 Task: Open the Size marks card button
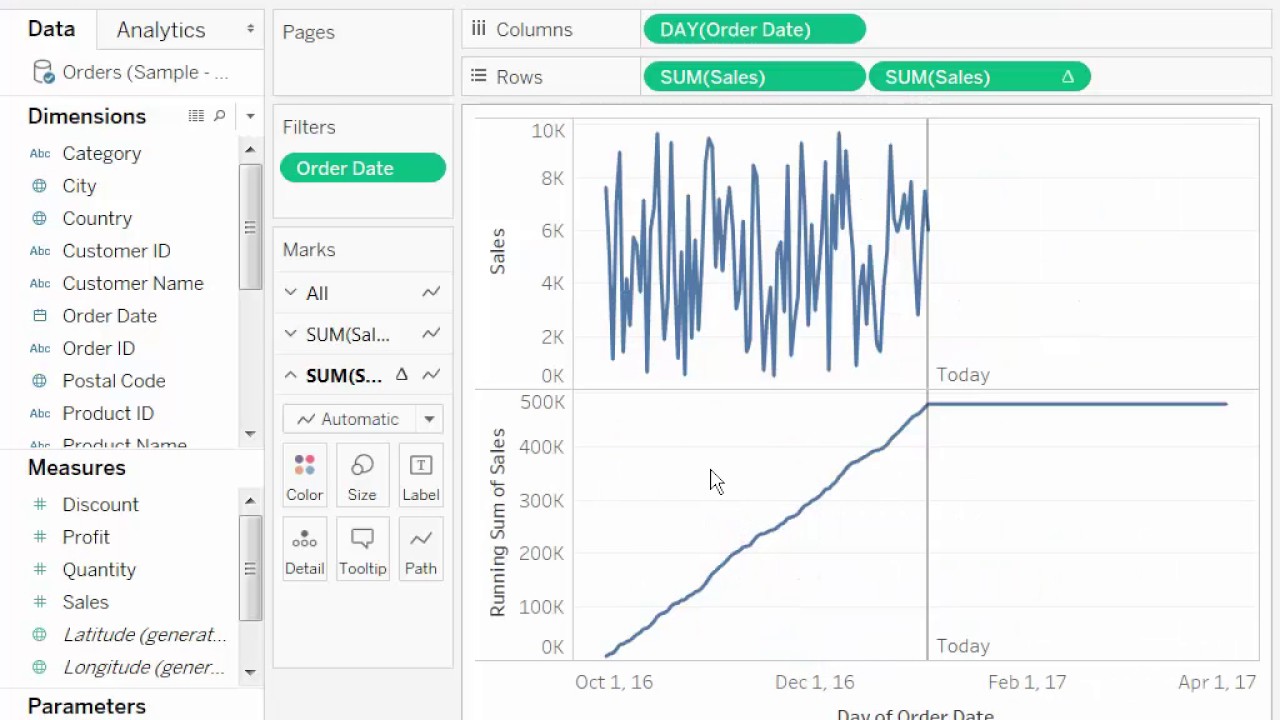pyautogui.click(x=362, y=475)
